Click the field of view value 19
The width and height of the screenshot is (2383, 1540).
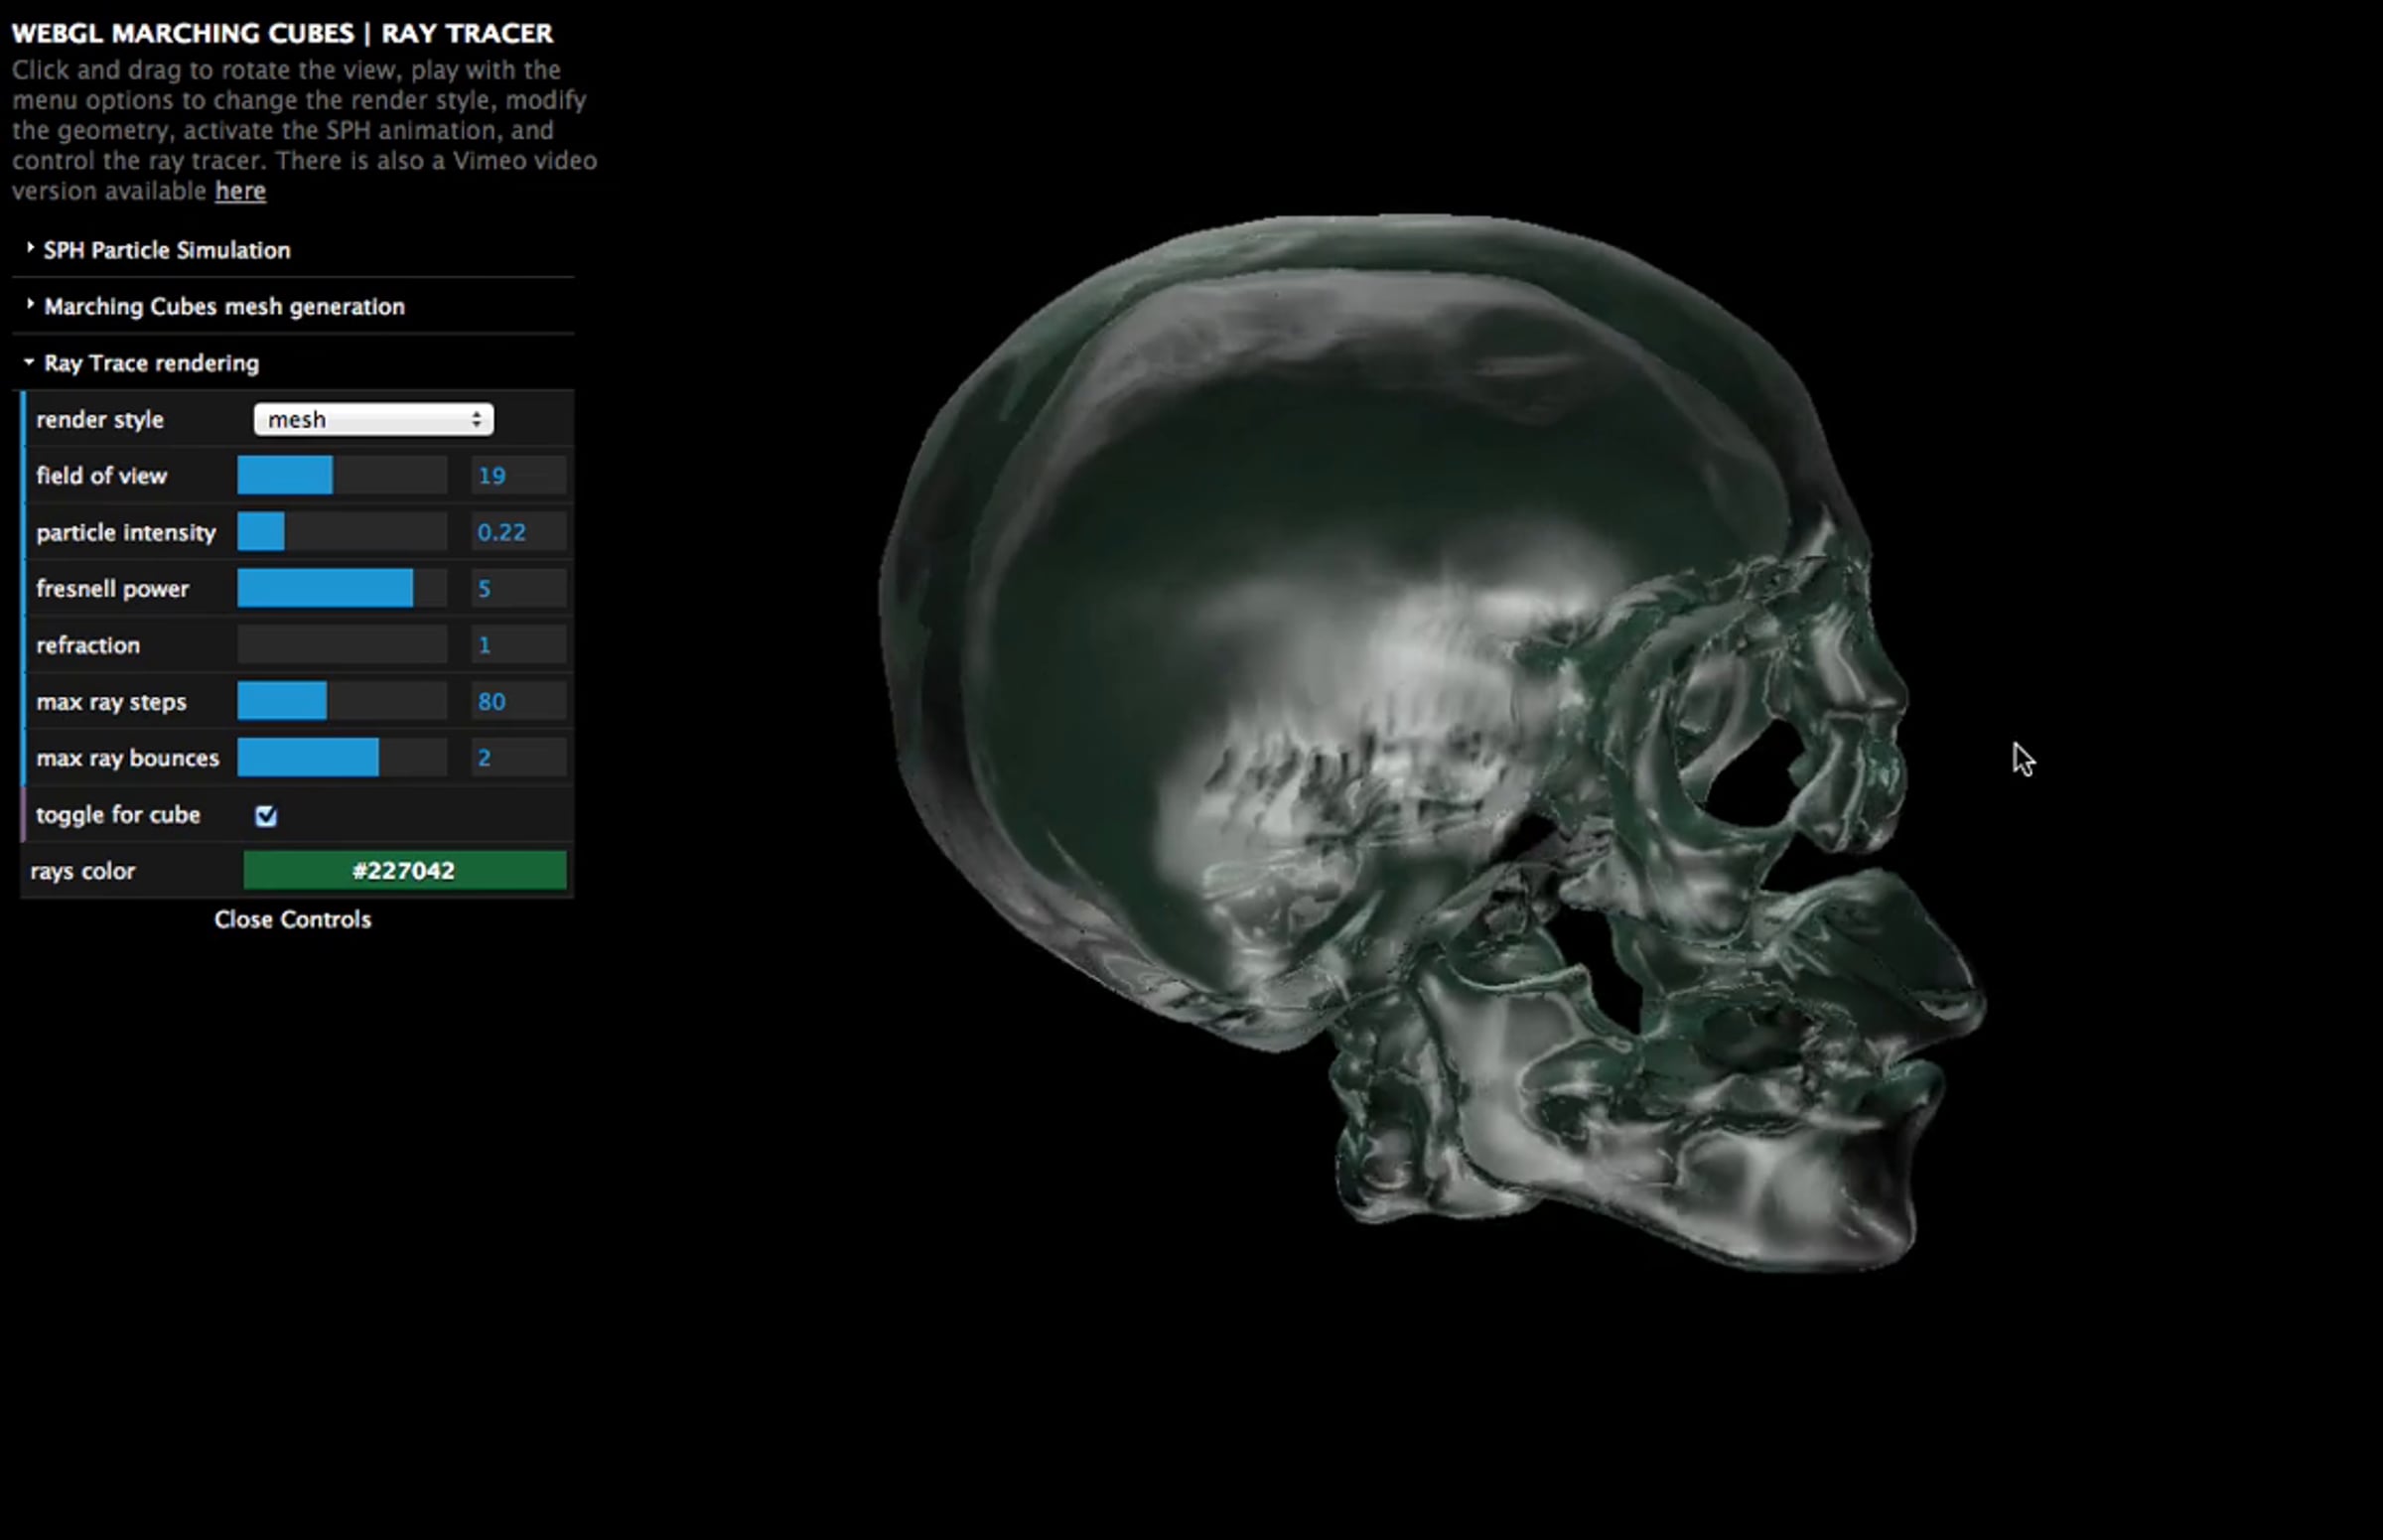(x=518, y=475)
